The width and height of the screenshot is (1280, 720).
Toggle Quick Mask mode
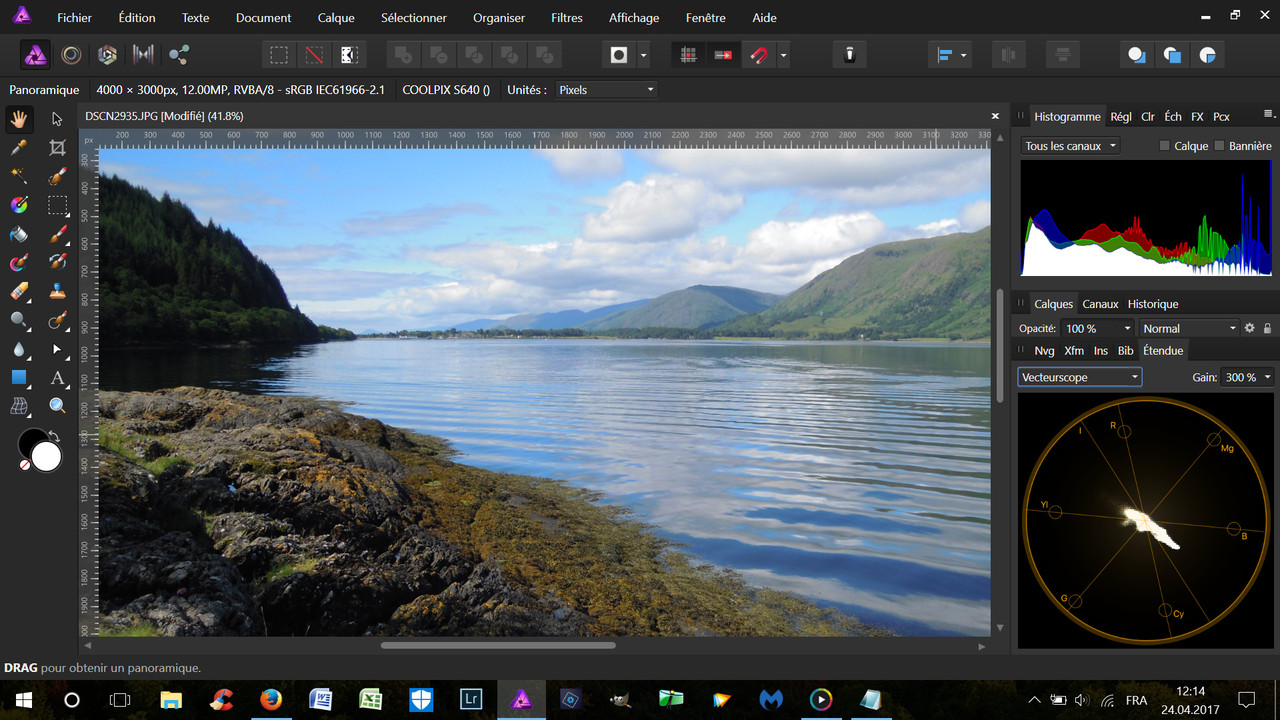(619, 55)
